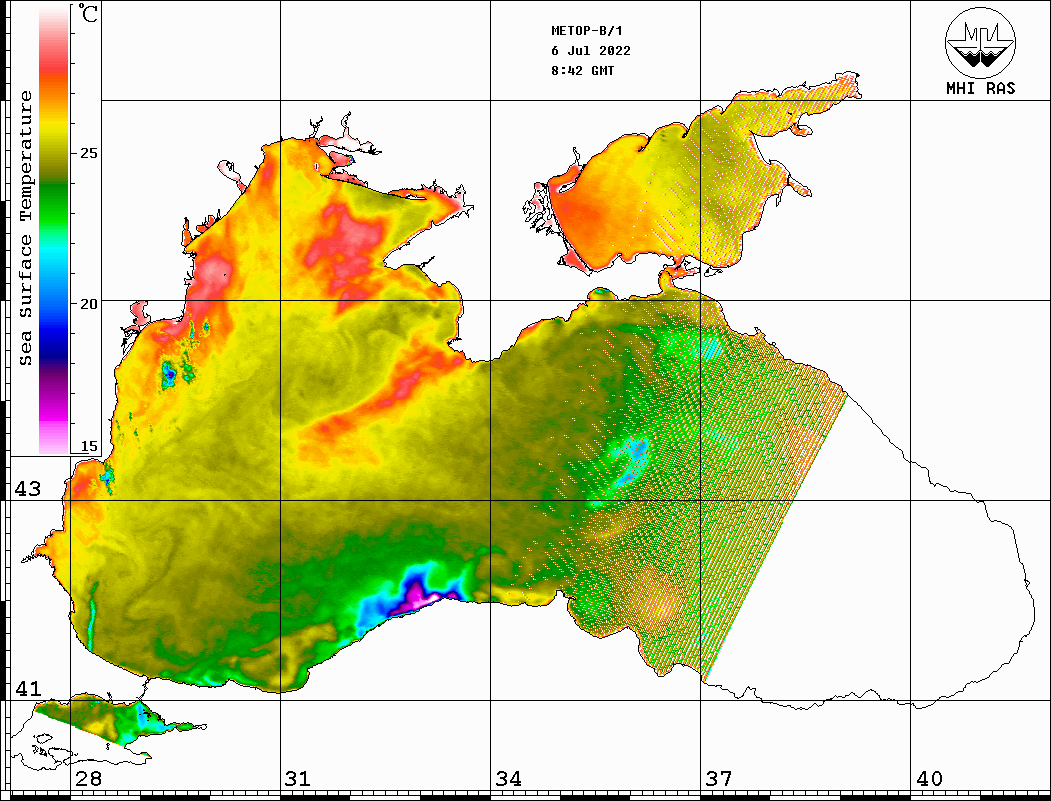Click the '°C' unit label on the legend

(x=88, y=13)
